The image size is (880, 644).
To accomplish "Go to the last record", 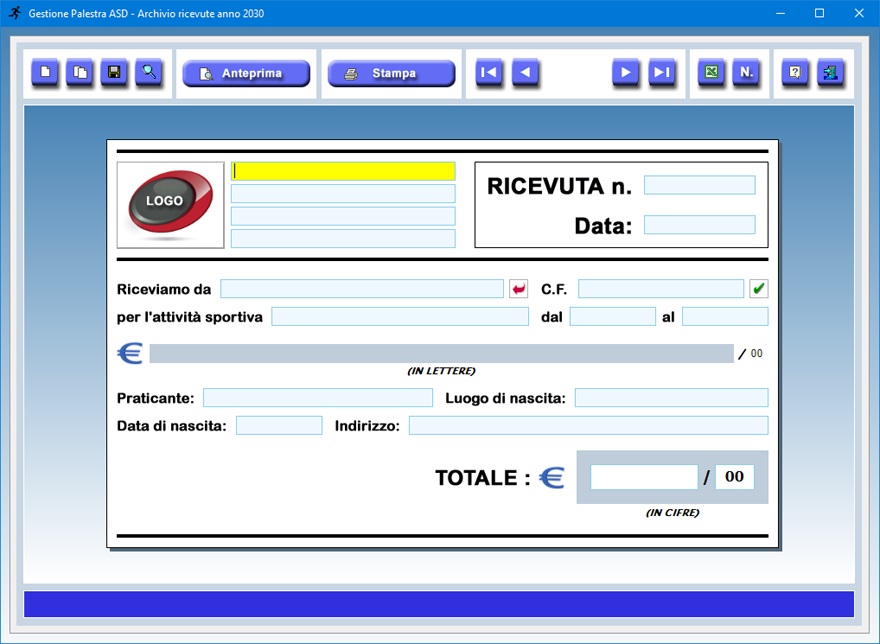I will (662, 72).
